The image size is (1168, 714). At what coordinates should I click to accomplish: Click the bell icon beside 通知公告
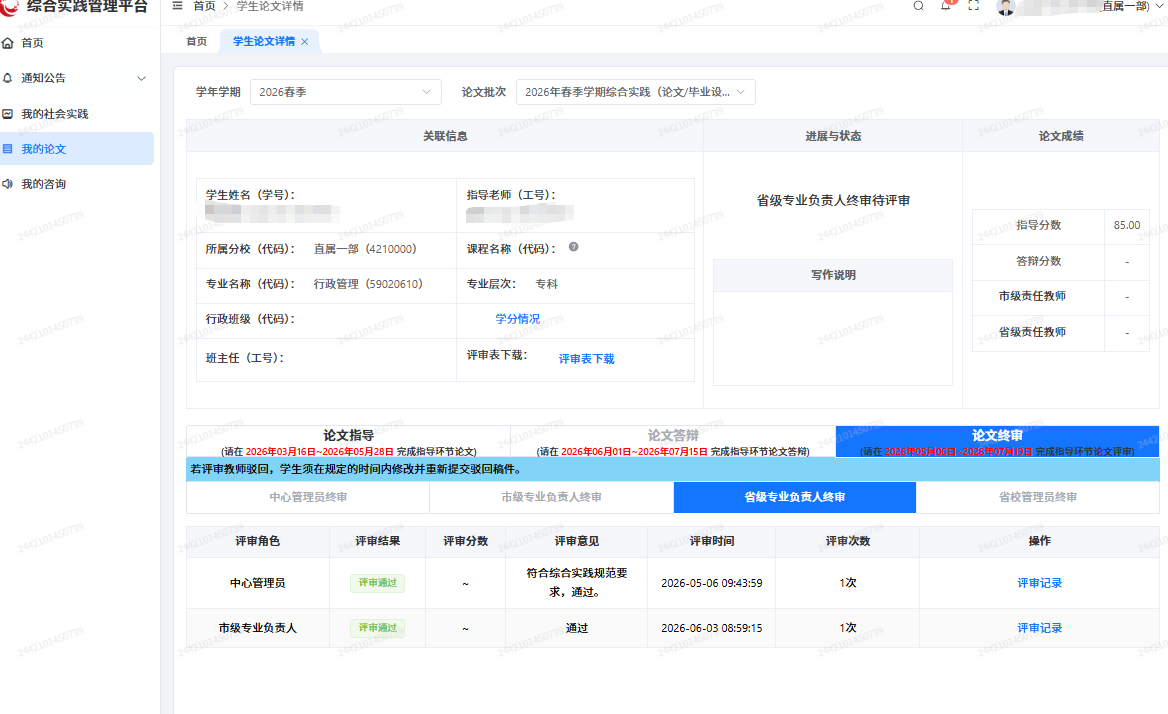8,78
